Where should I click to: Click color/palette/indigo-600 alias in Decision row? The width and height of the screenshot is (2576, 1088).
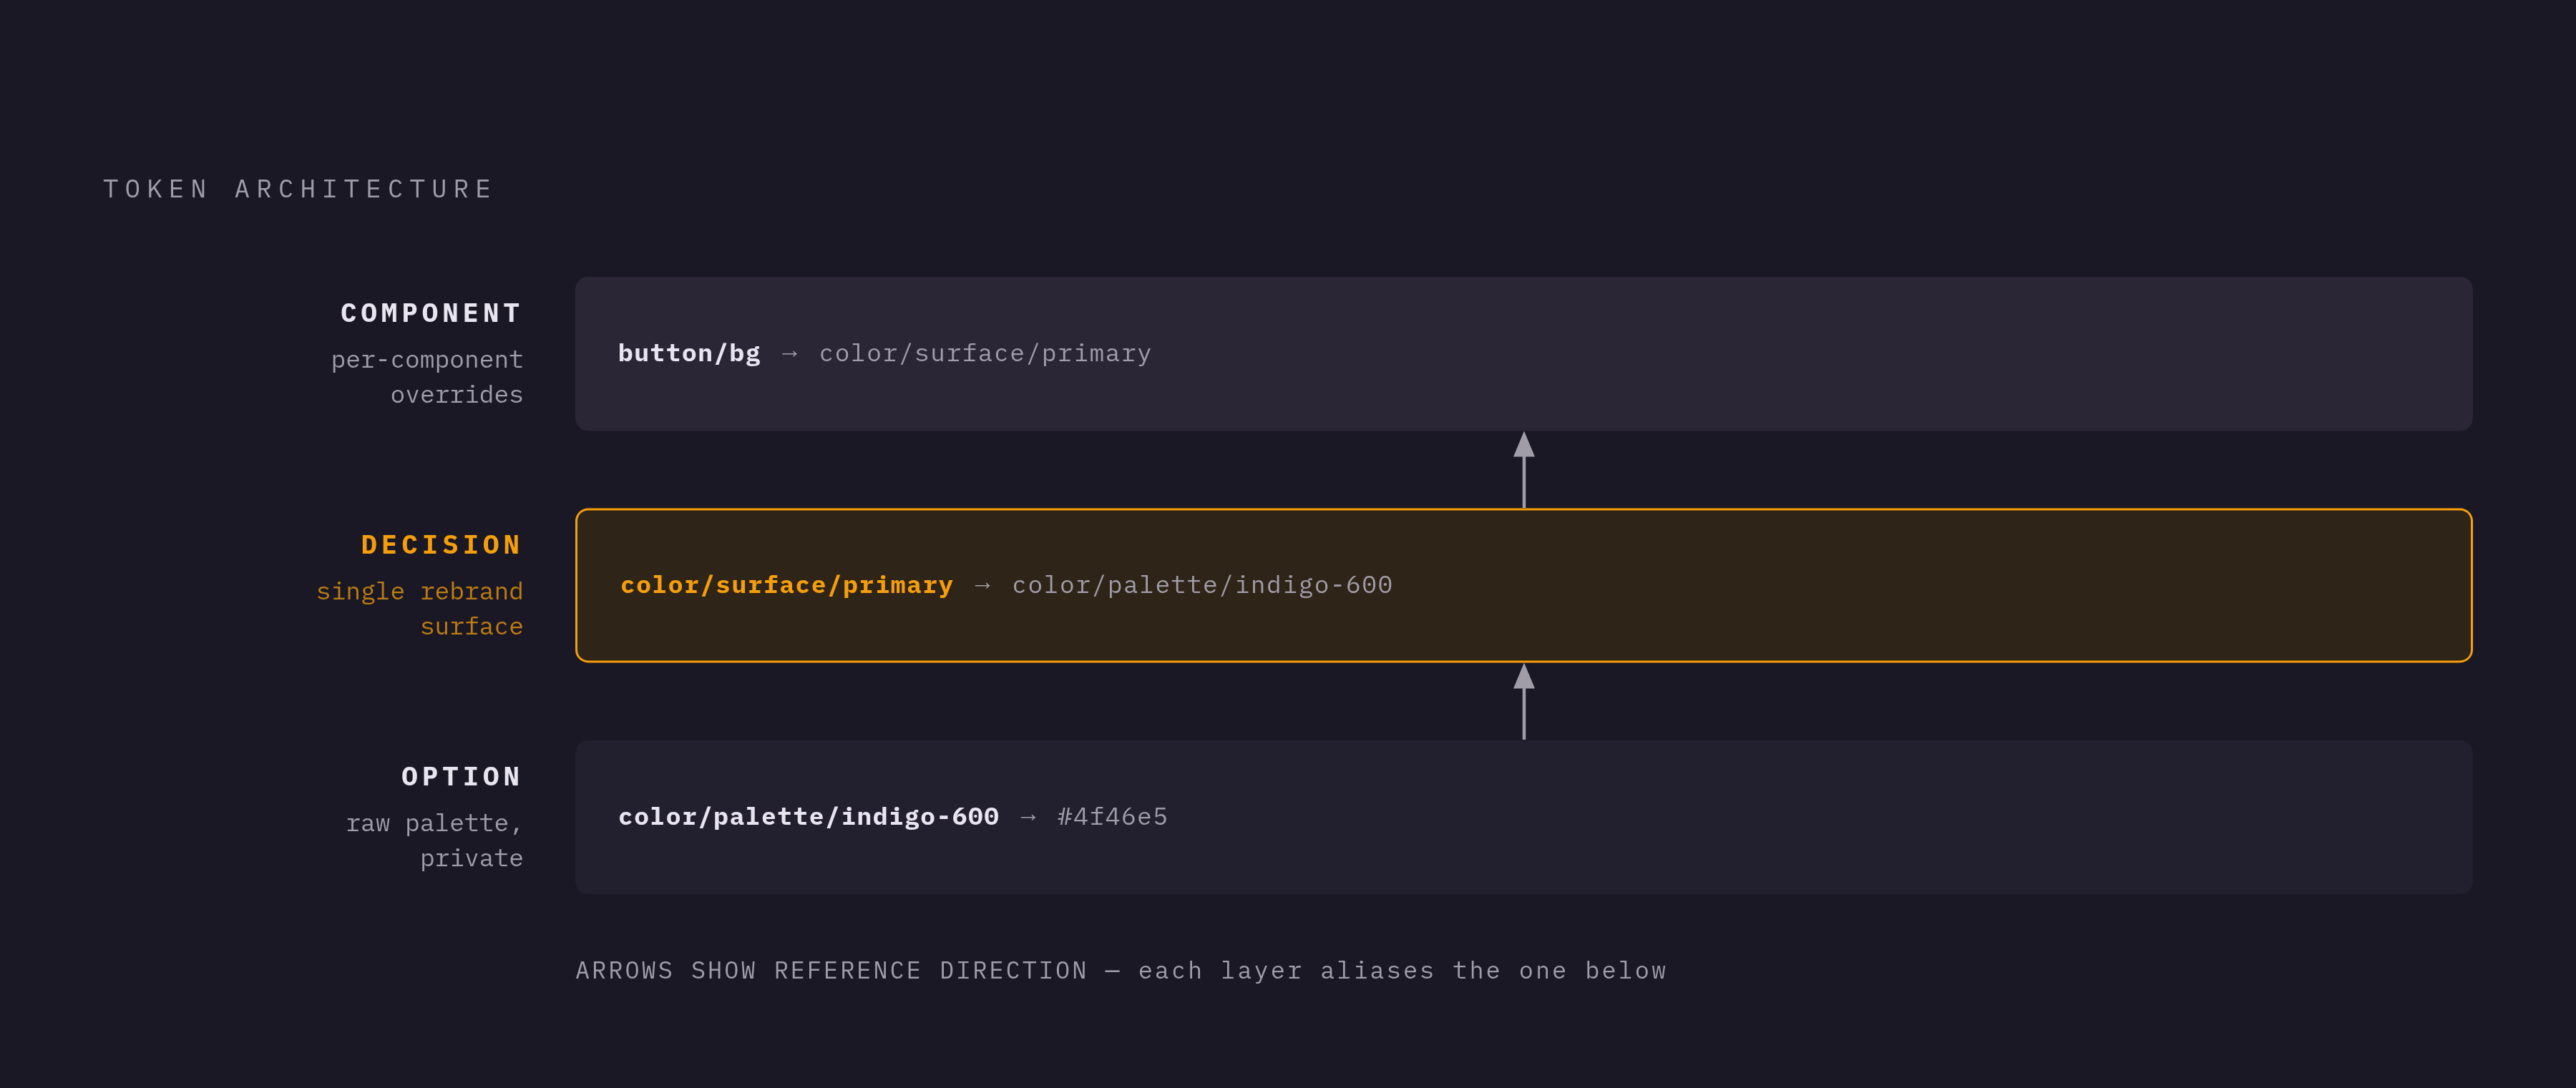coord(1202,585)
